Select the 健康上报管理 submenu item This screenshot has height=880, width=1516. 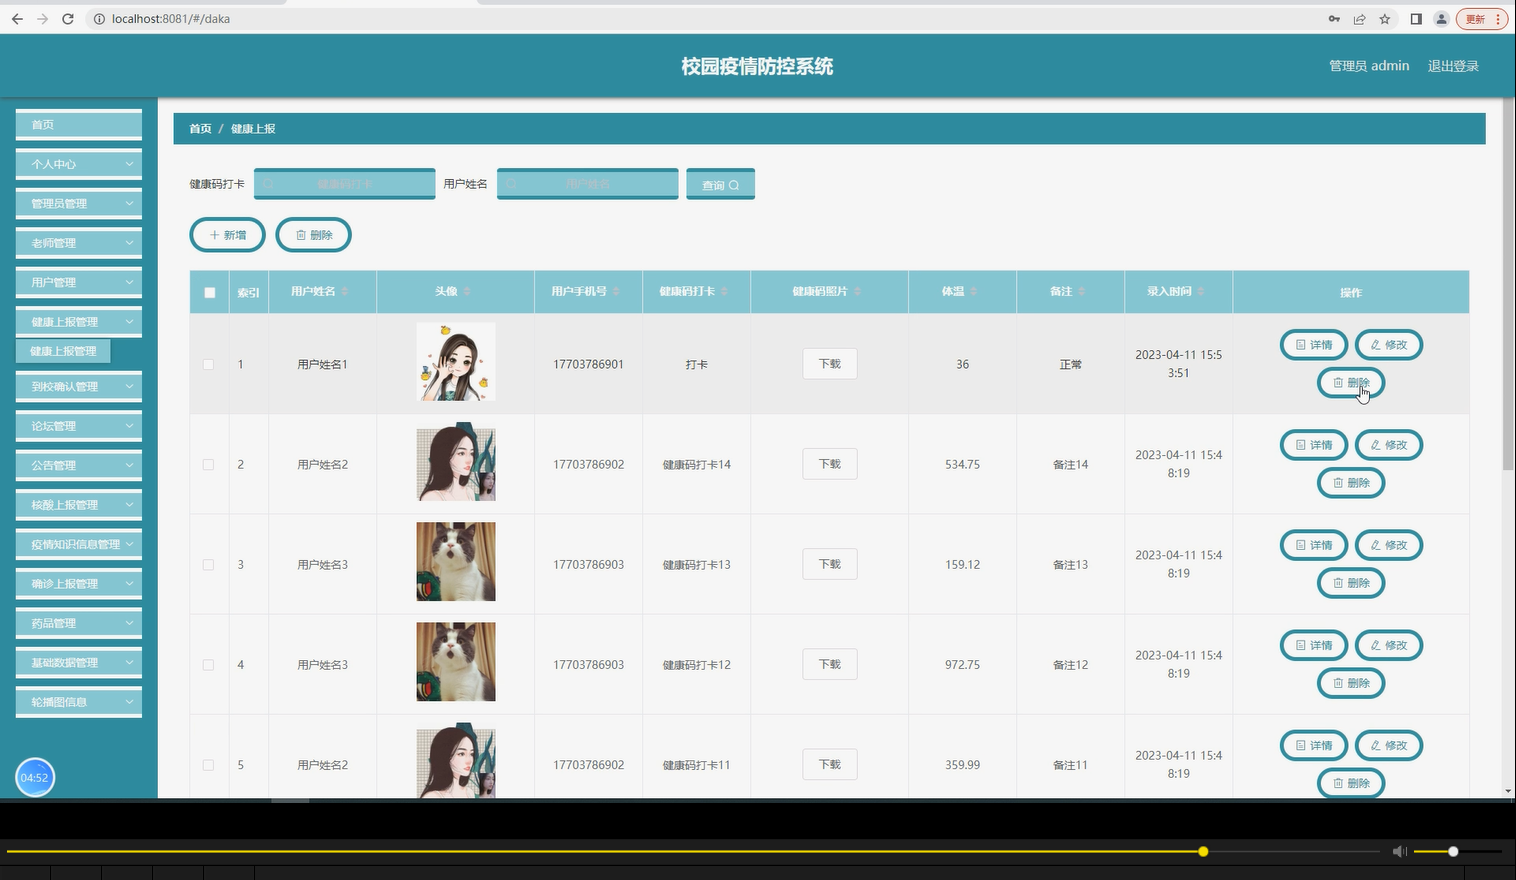pos(63,351)
